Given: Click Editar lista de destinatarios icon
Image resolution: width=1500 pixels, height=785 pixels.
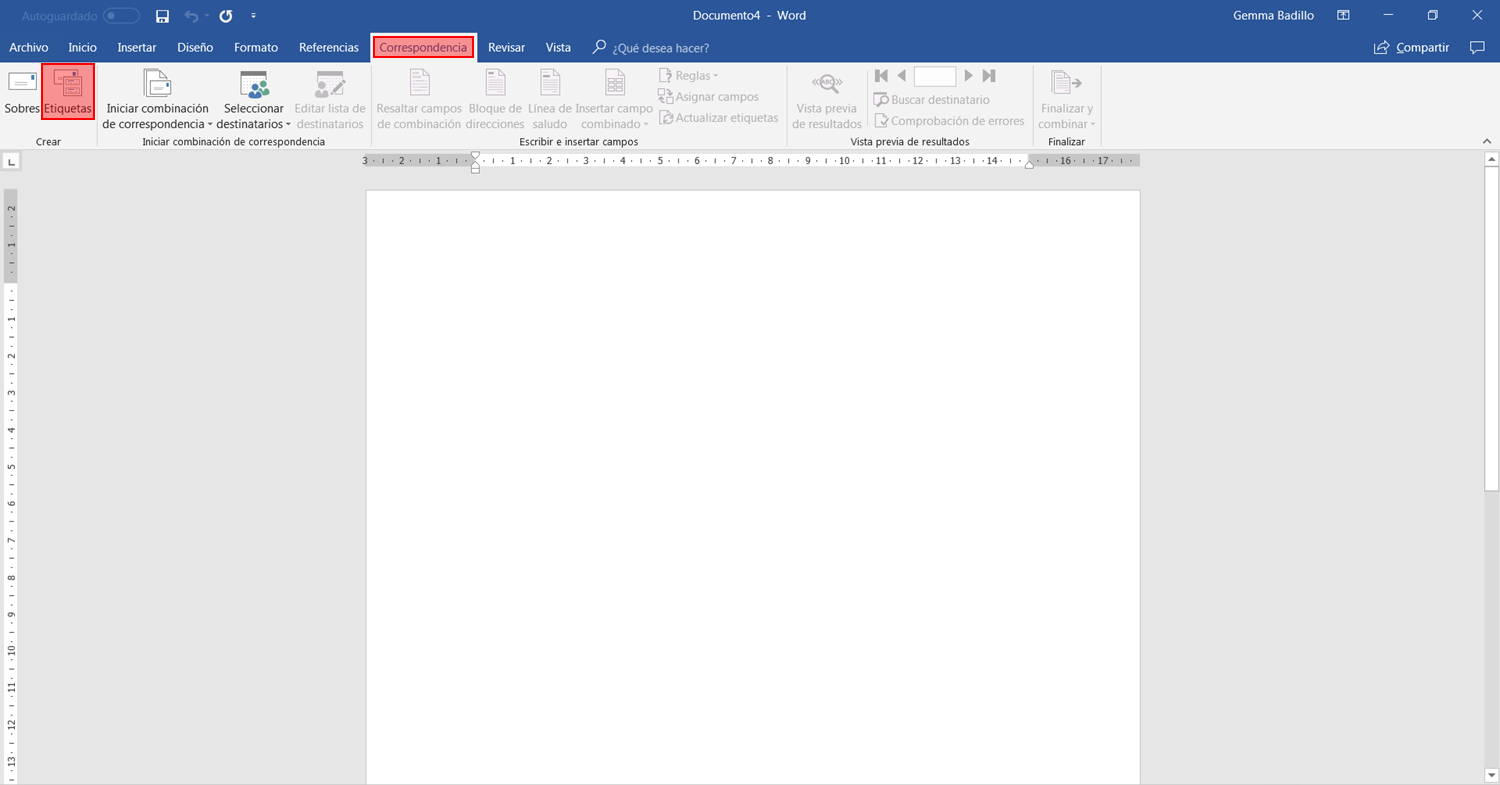Looking at the screenshot, I should [x=330, y=83].
